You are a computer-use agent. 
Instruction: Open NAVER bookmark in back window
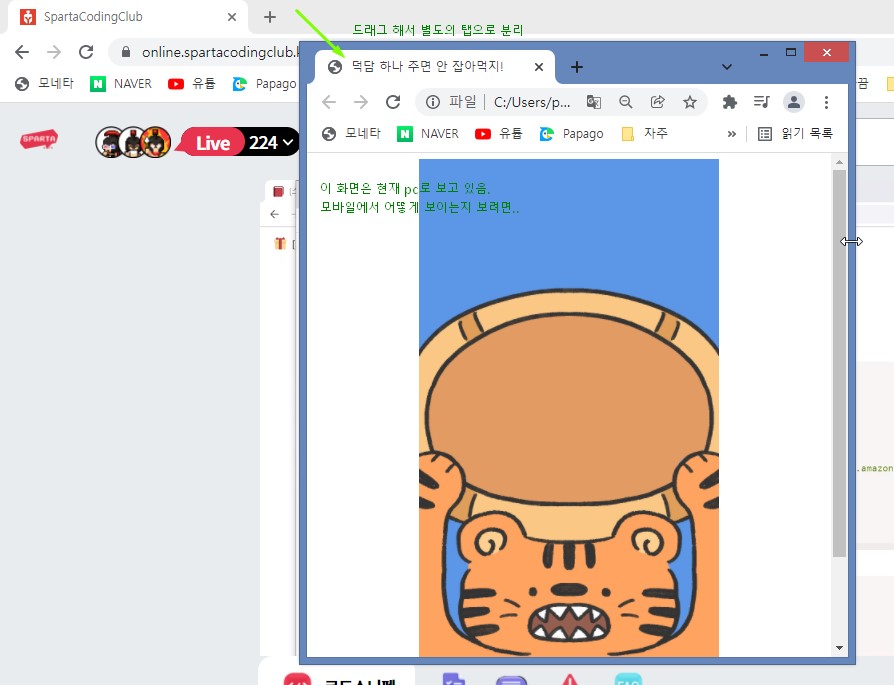coord(121,84)
